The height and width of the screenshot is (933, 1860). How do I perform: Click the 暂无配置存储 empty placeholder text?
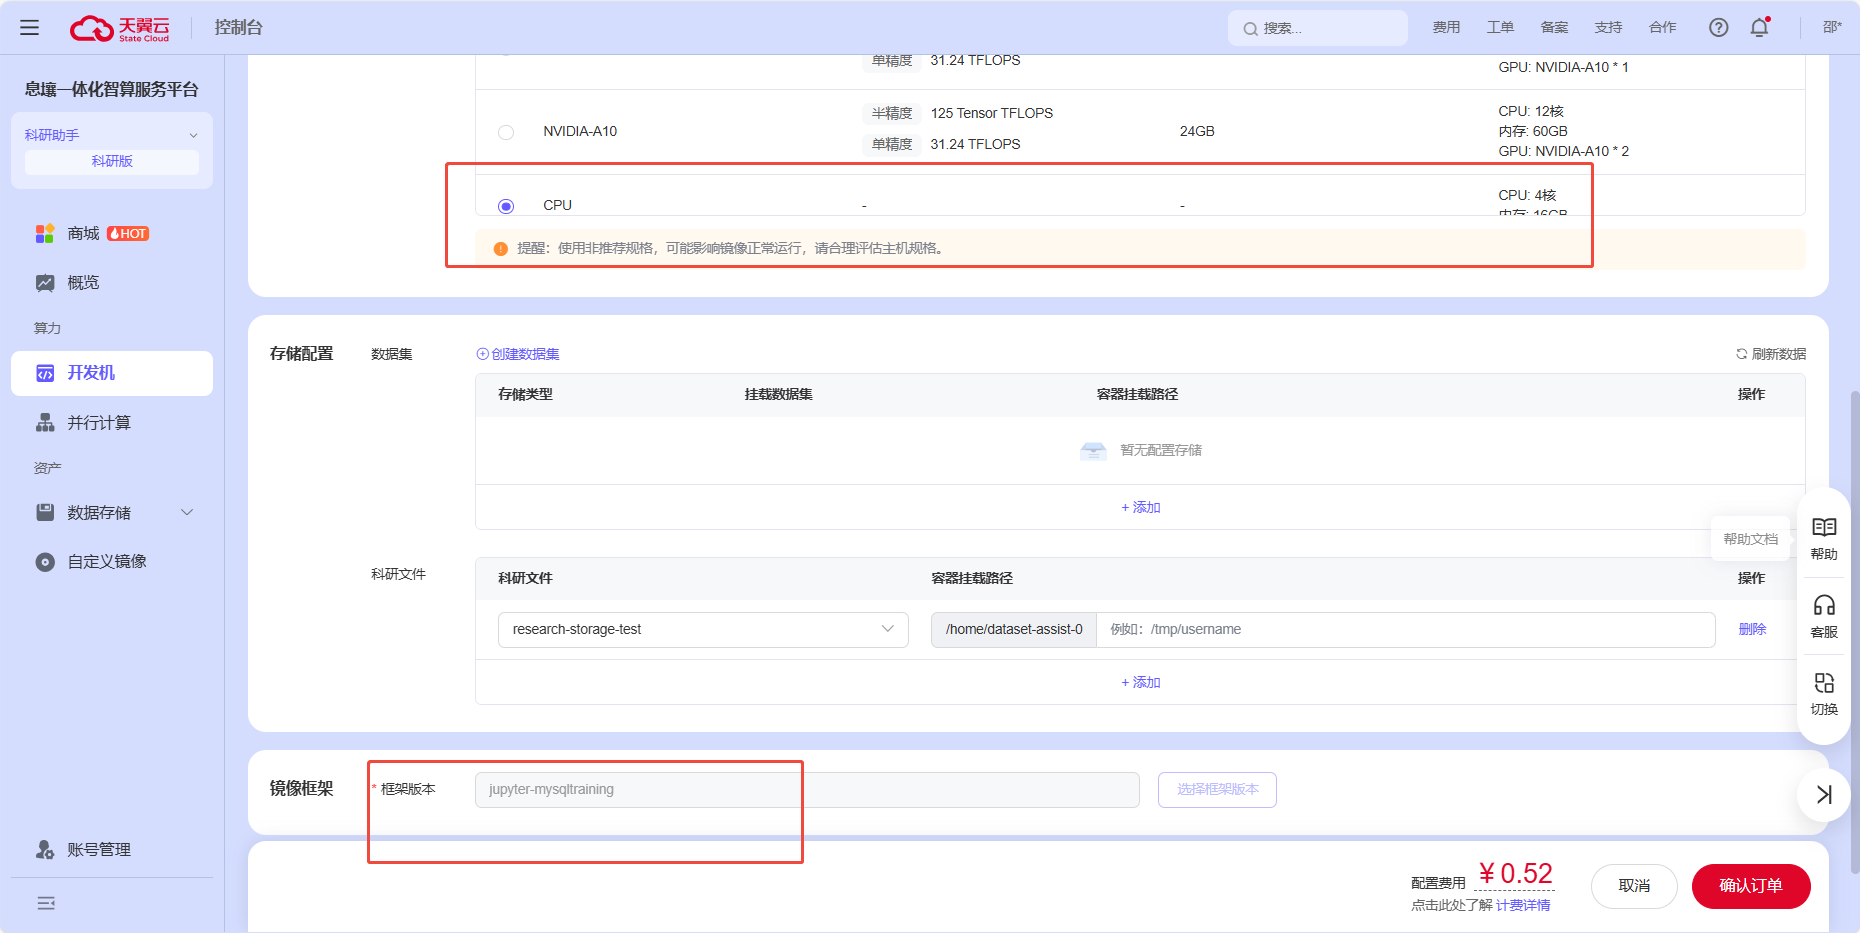tap(1161, 451)
